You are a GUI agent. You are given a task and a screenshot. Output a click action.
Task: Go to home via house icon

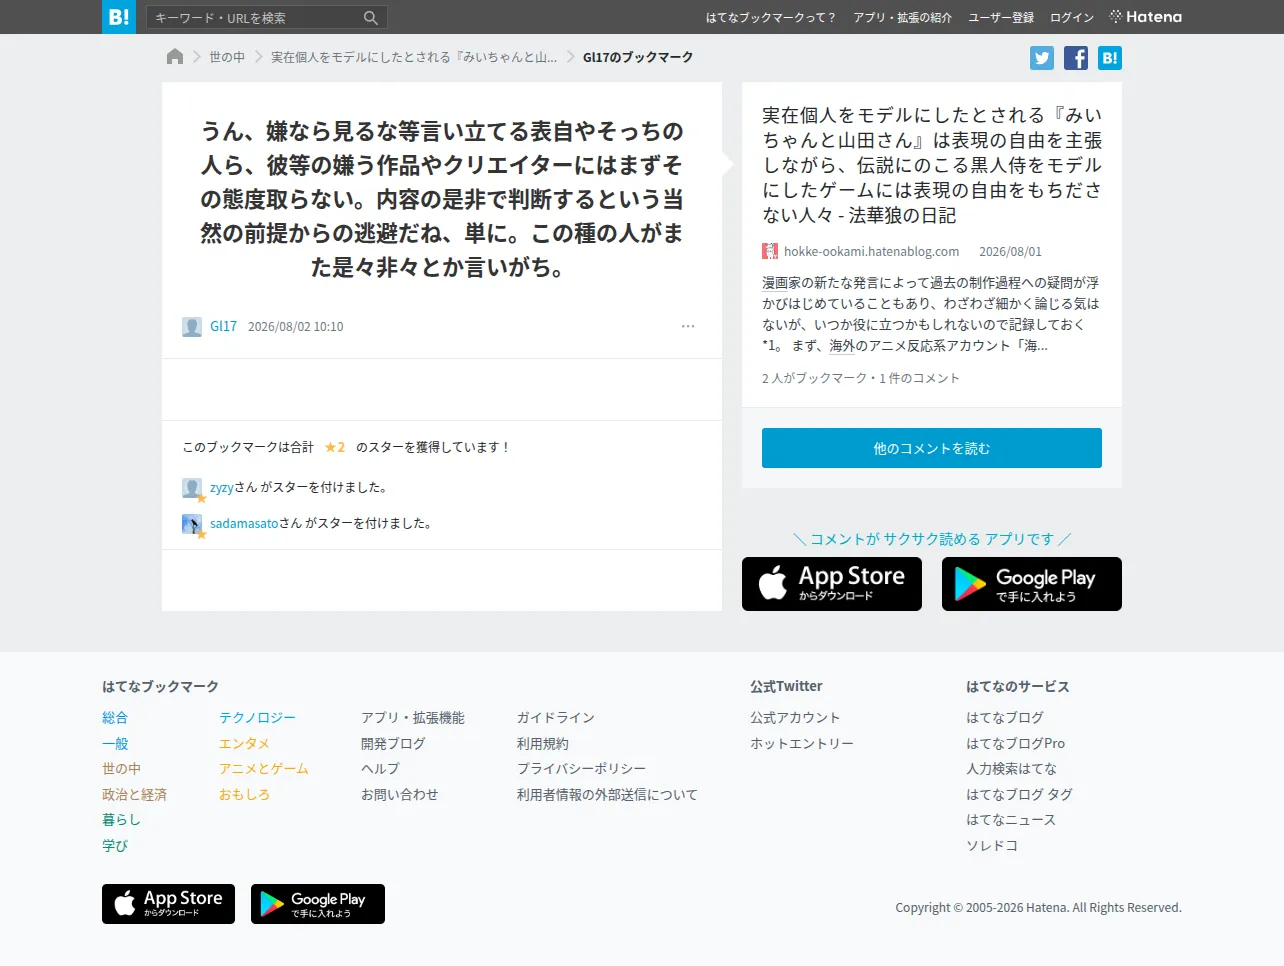pos(175,57)
